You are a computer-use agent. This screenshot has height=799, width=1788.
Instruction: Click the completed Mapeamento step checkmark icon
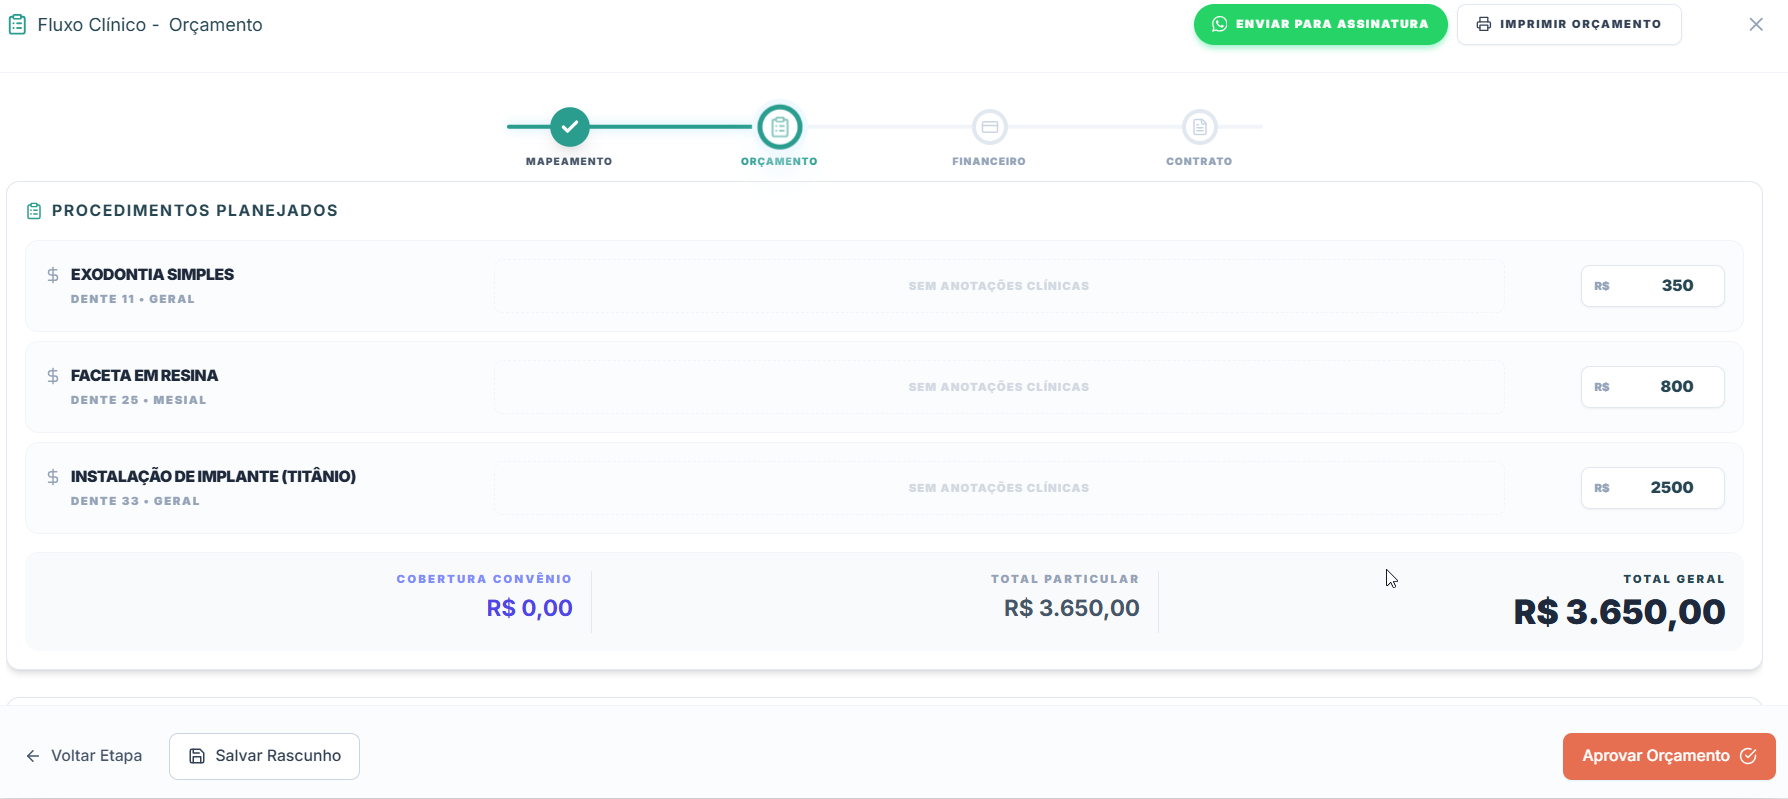click(569, 127)
